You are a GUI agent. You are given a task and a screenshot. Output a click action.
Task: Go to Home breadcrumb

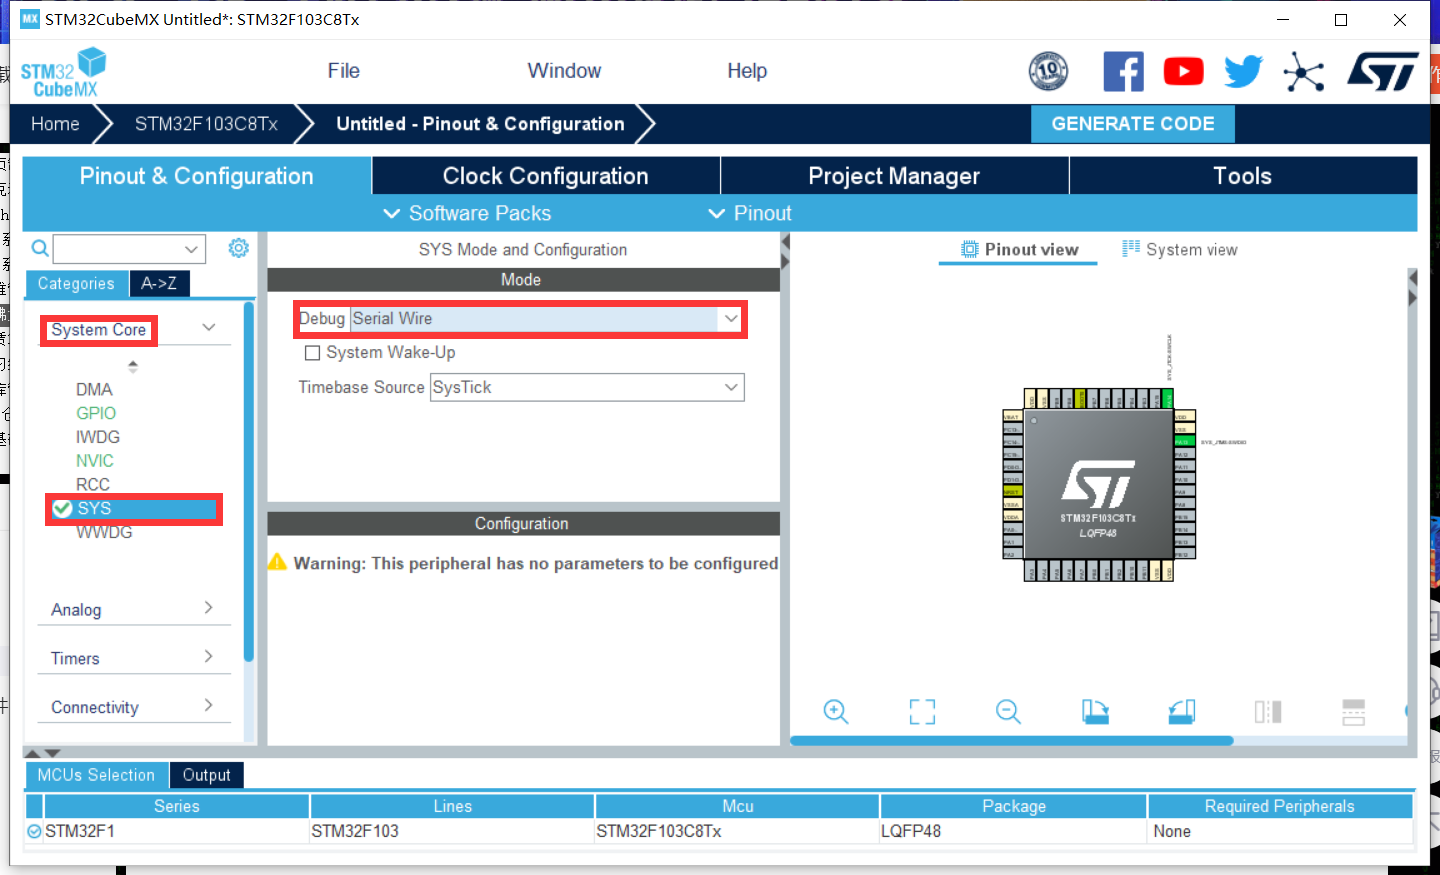[55, 124]
